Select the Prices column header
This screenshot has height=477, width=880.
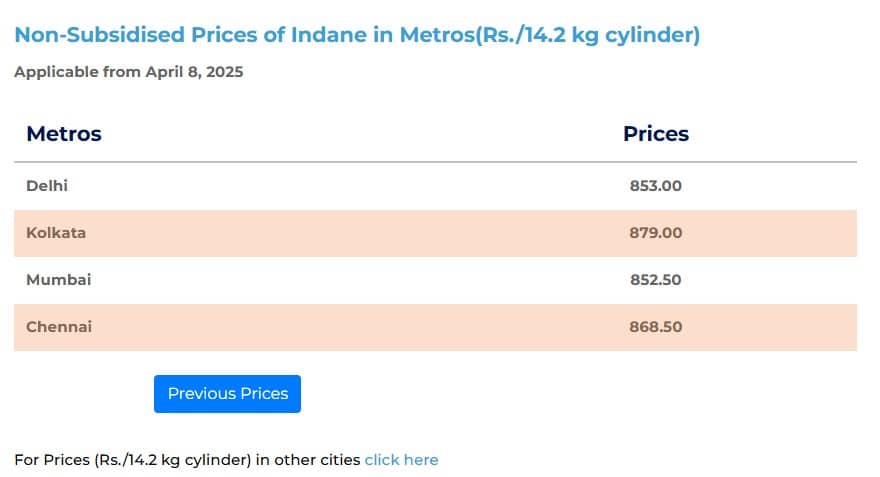pyautogui.click(x=656, y=134)
